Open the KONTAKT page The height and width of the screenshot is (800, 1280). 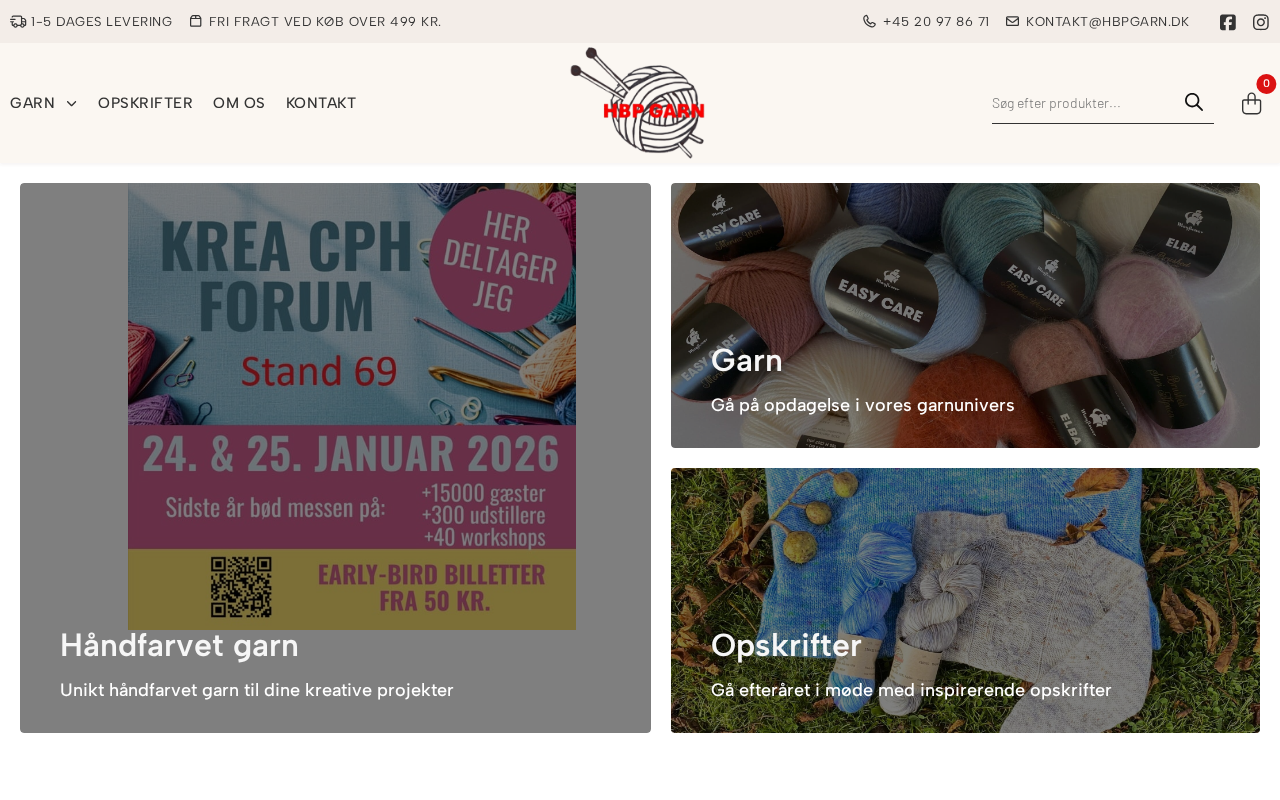[321, 103]
